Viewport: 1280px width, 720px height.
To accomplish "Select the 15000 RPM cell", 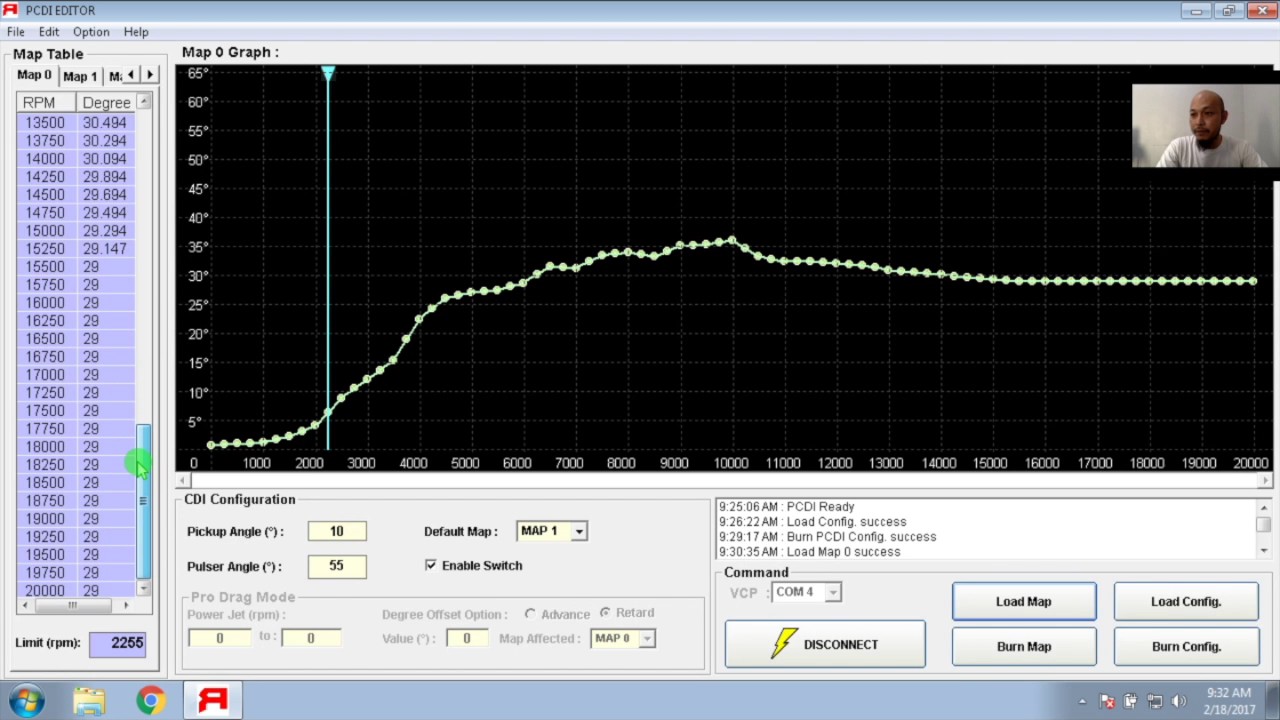I will tap(46, 231).
